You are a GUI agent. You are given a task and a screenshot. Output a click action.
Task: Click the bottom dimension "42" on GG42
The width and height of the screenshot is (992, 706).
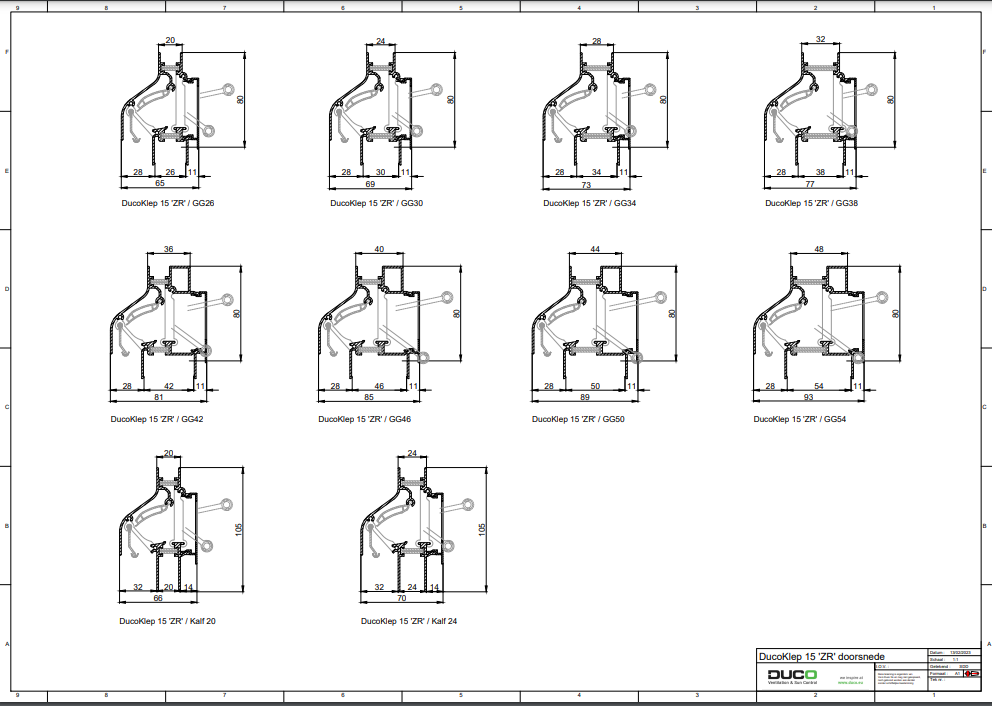168,386
